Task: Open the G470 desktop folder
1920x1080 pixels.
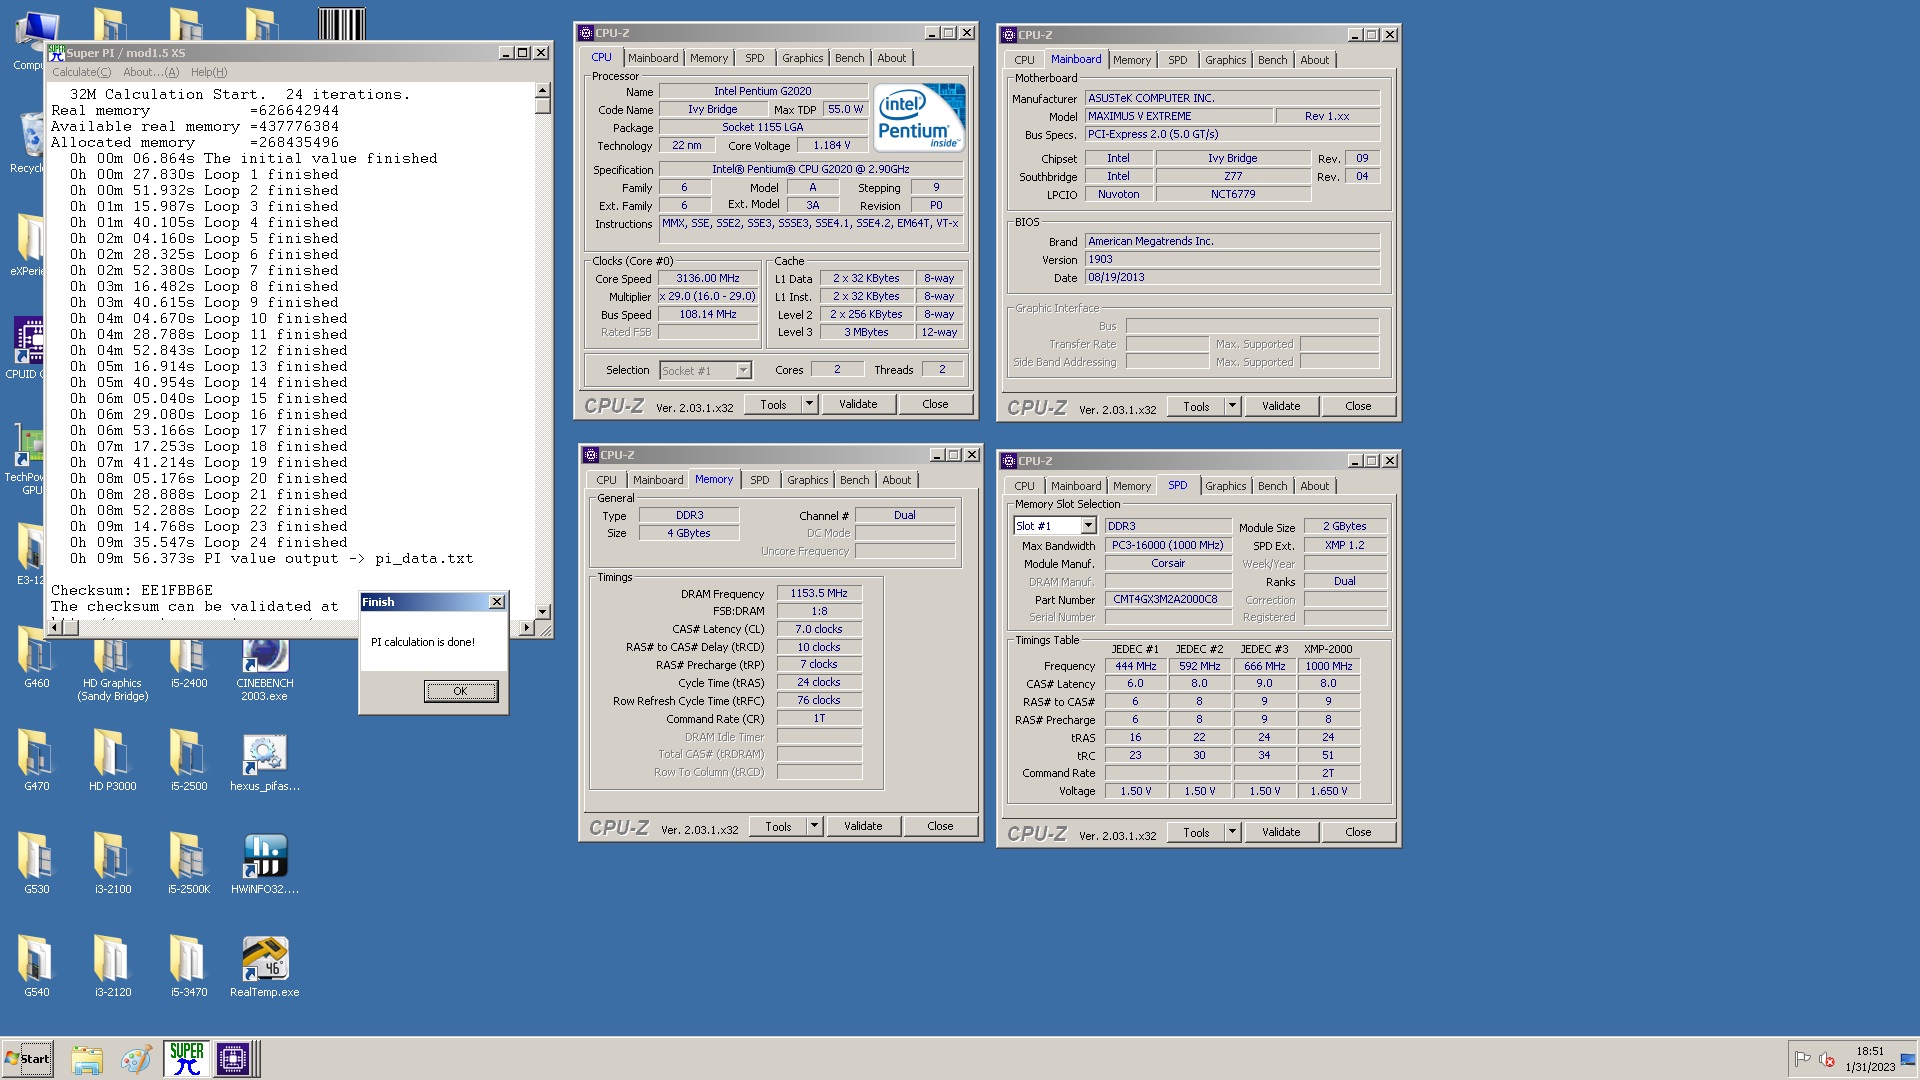Action: click(x=36, y=760)
